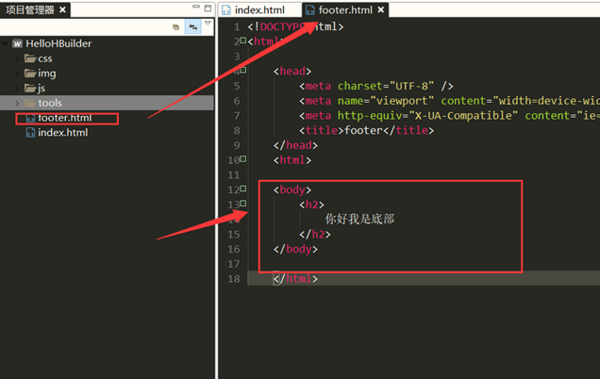
Task: Click the closing </html> tag on line 18
Action: (x=295, y=279)
